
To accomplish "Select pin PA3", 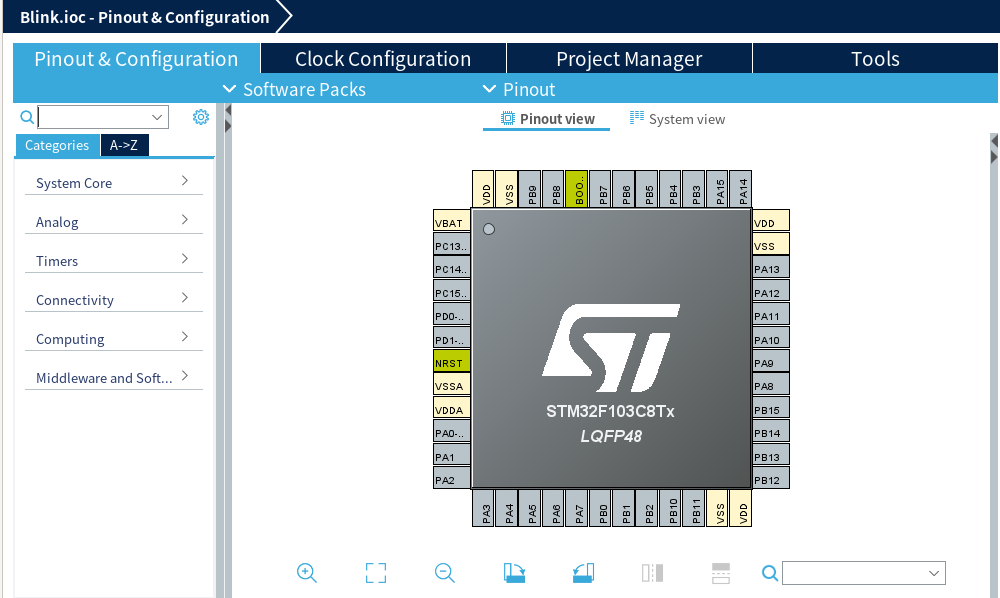I will [483, 509].
